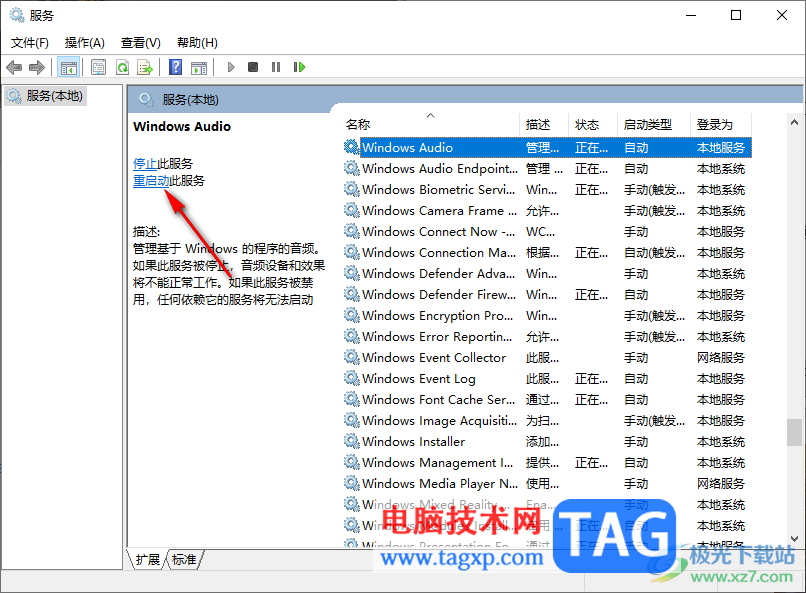This screenshot has width=806, height=593.
Task: Click gear icon of Windows Audio row
Action: pyautogui.click(x=352, y=147)
